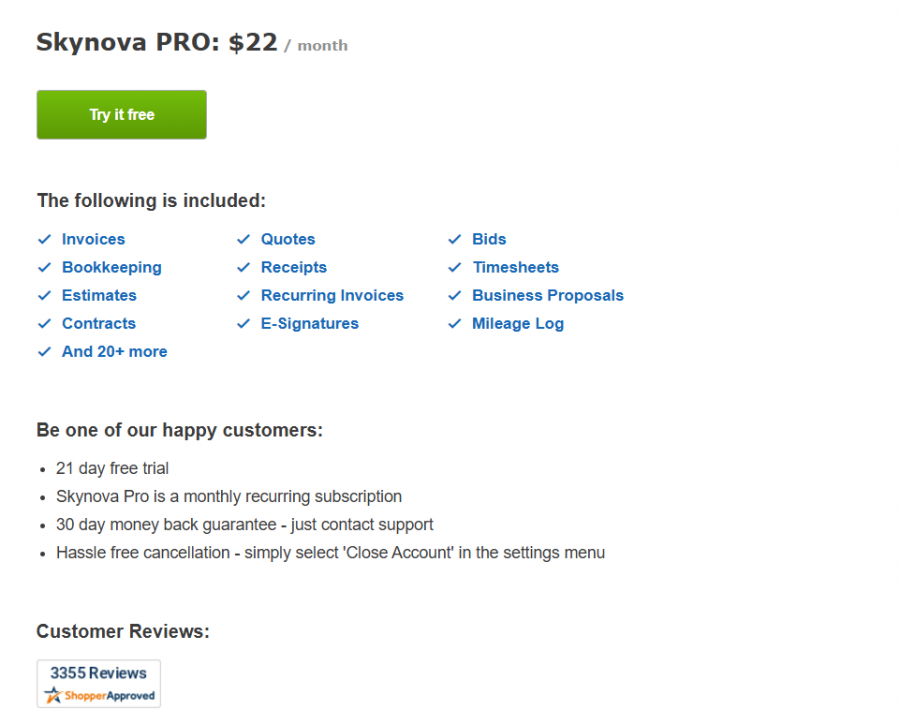The image size is (900, 725).
Task: Click the checkmark icon beside Quotes
Action: click(x=243, y=239)
